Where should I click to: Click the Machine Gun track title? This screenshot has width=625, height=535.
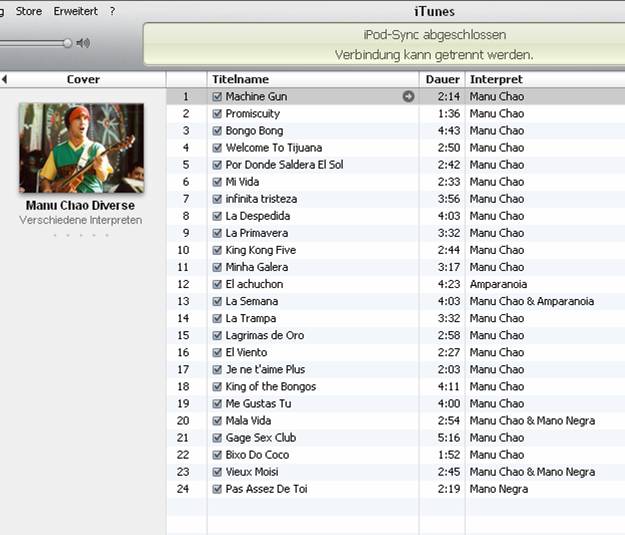click(256, 96)
